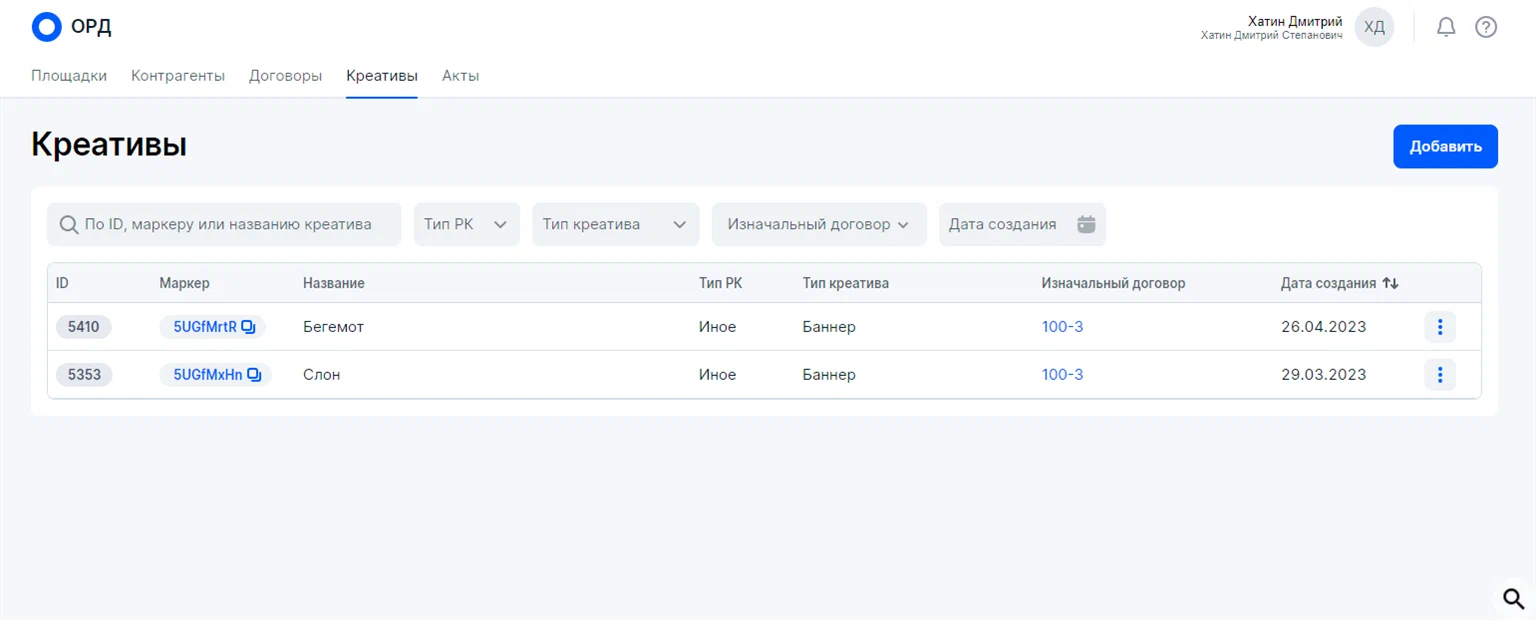Expand the Тип креатива filter dropdown
This screenshot has width=1536, height=620.
coord(615,224)
